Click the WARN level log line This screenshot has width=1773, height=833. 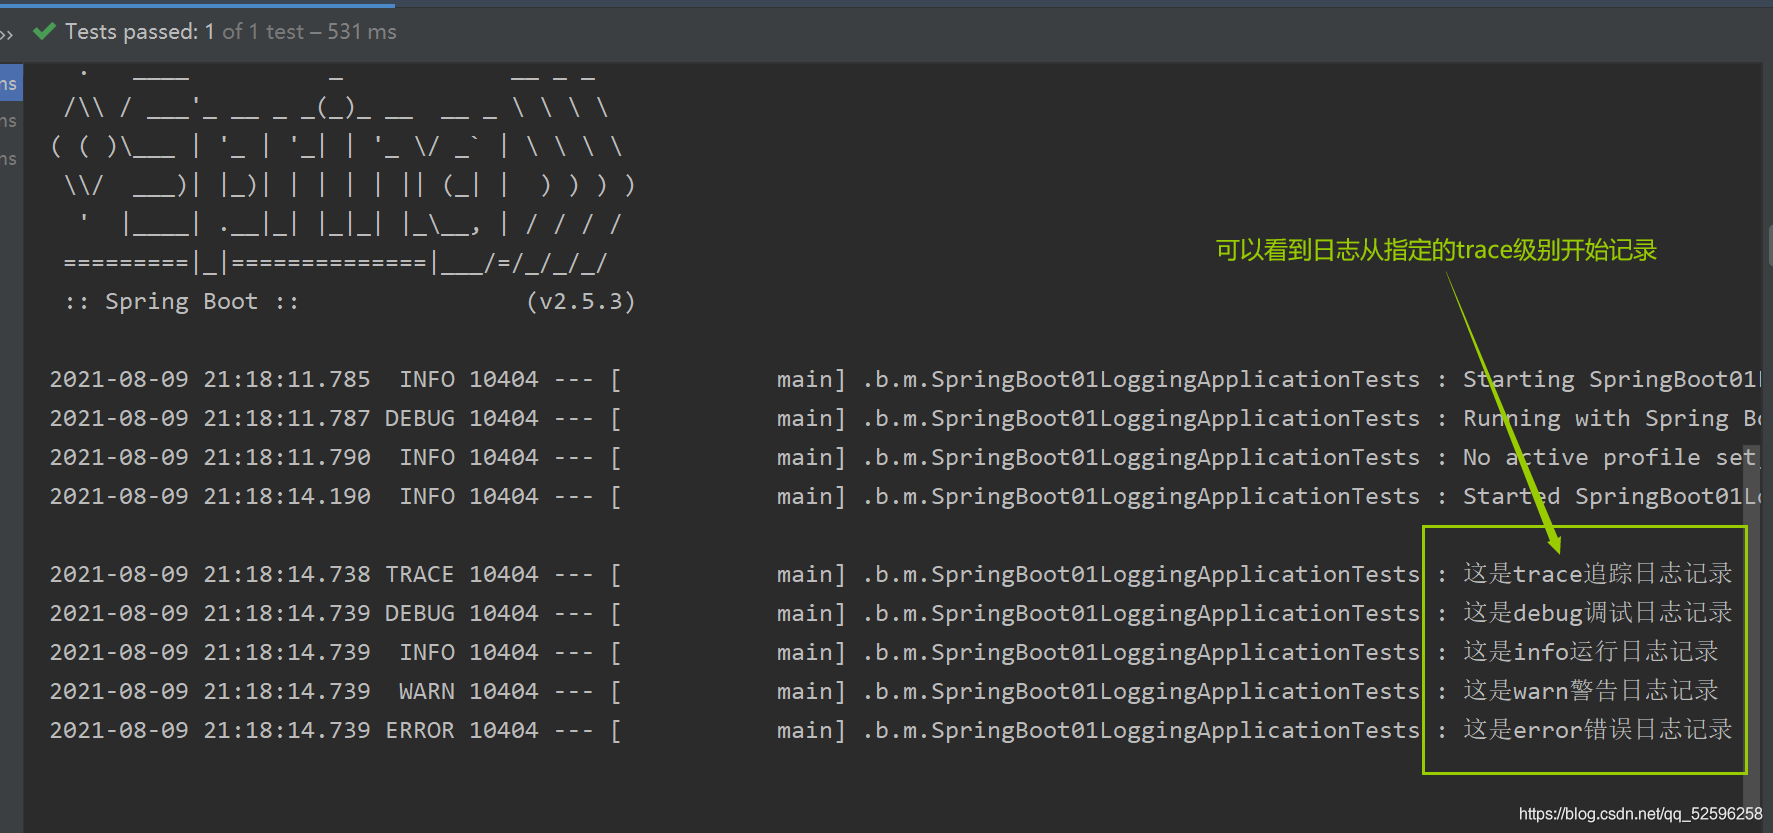[x=885, y=691]
